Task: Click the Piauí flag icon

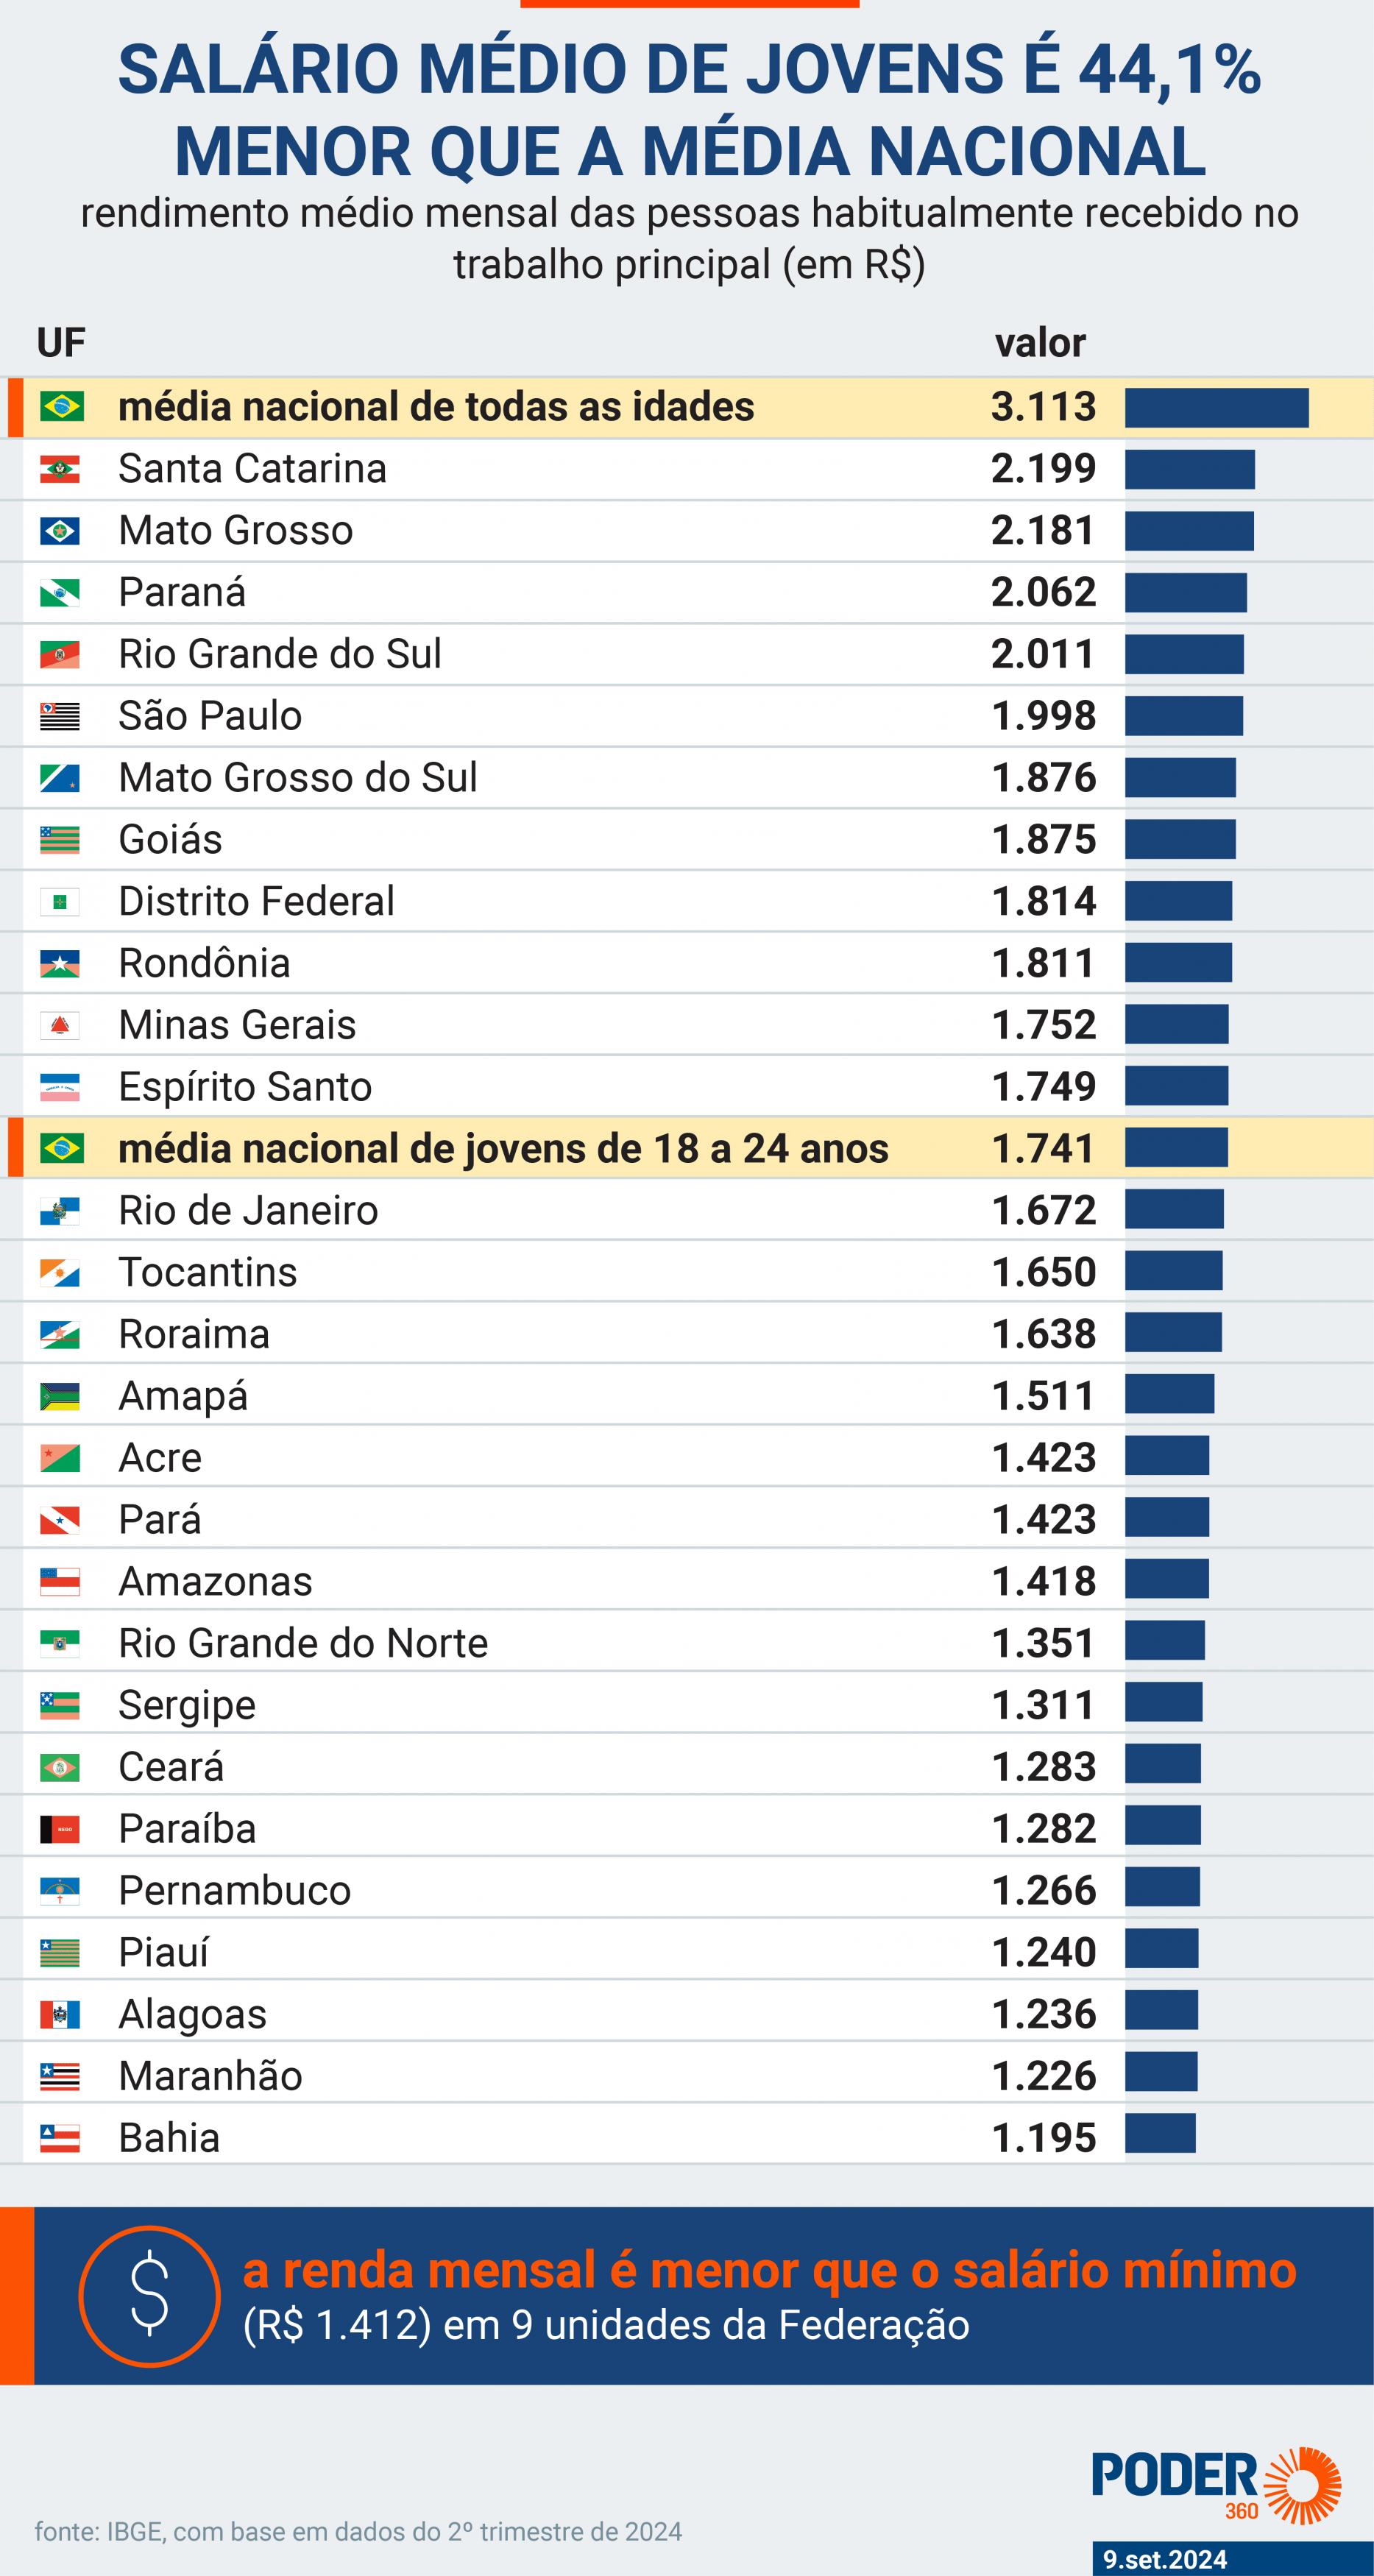Action: 60,1953
